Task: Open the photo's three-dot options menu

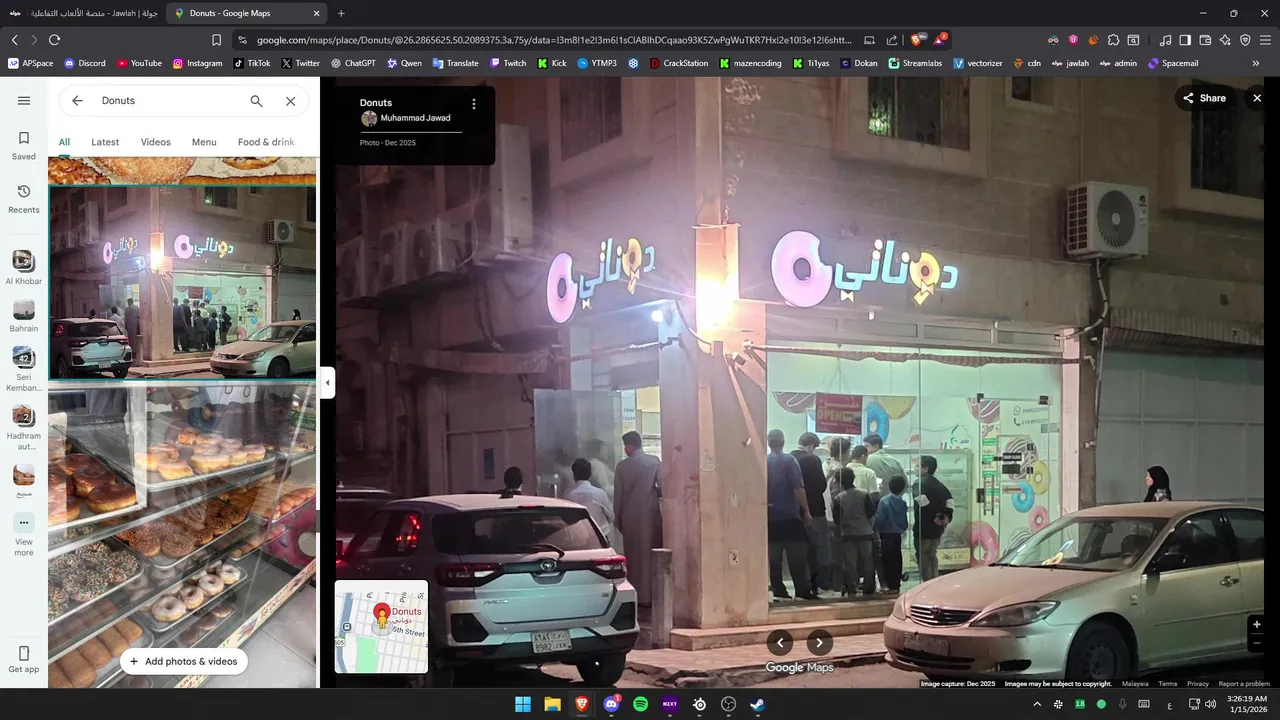Action: click(x=474, y=104)
